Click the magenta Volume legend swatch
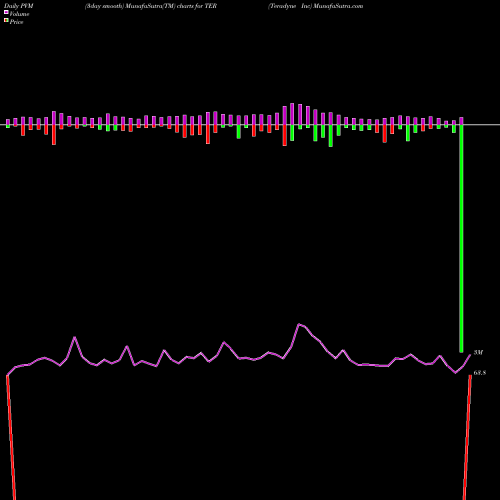This screenshot has height=500, width=500. click(6, 13)
